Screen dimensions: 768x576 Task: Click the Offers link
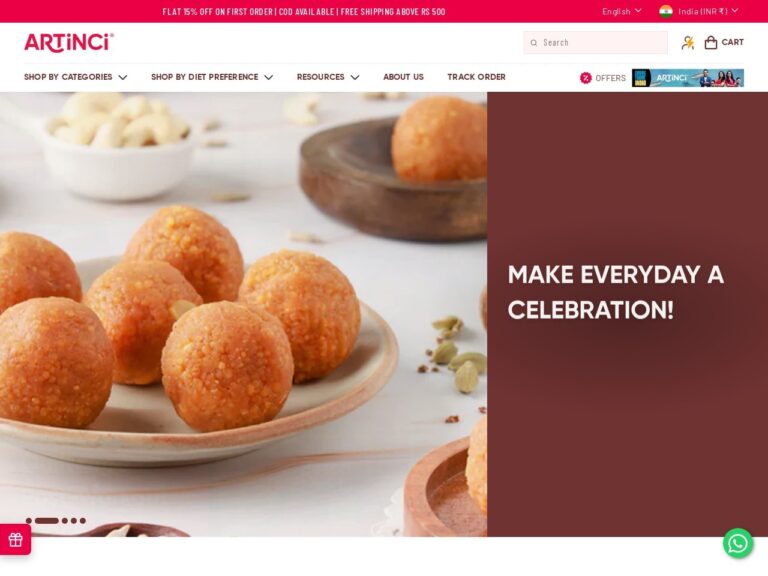tap(610, 78)
